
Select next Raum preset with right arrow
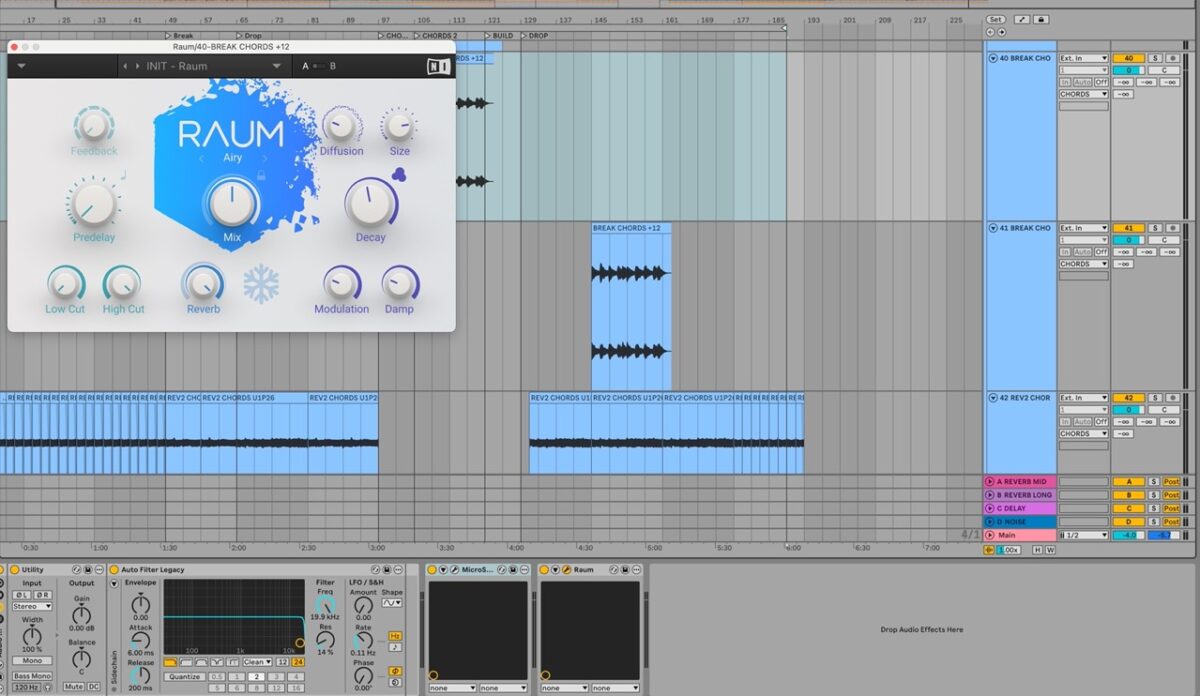(x=137, y=67)
